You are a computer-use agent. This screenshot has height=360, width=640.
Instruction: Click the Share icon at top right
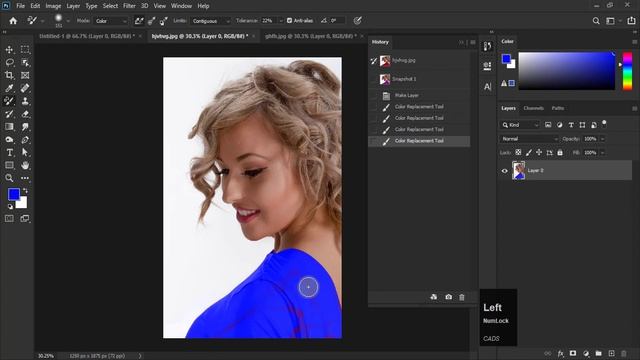[631, 21]
